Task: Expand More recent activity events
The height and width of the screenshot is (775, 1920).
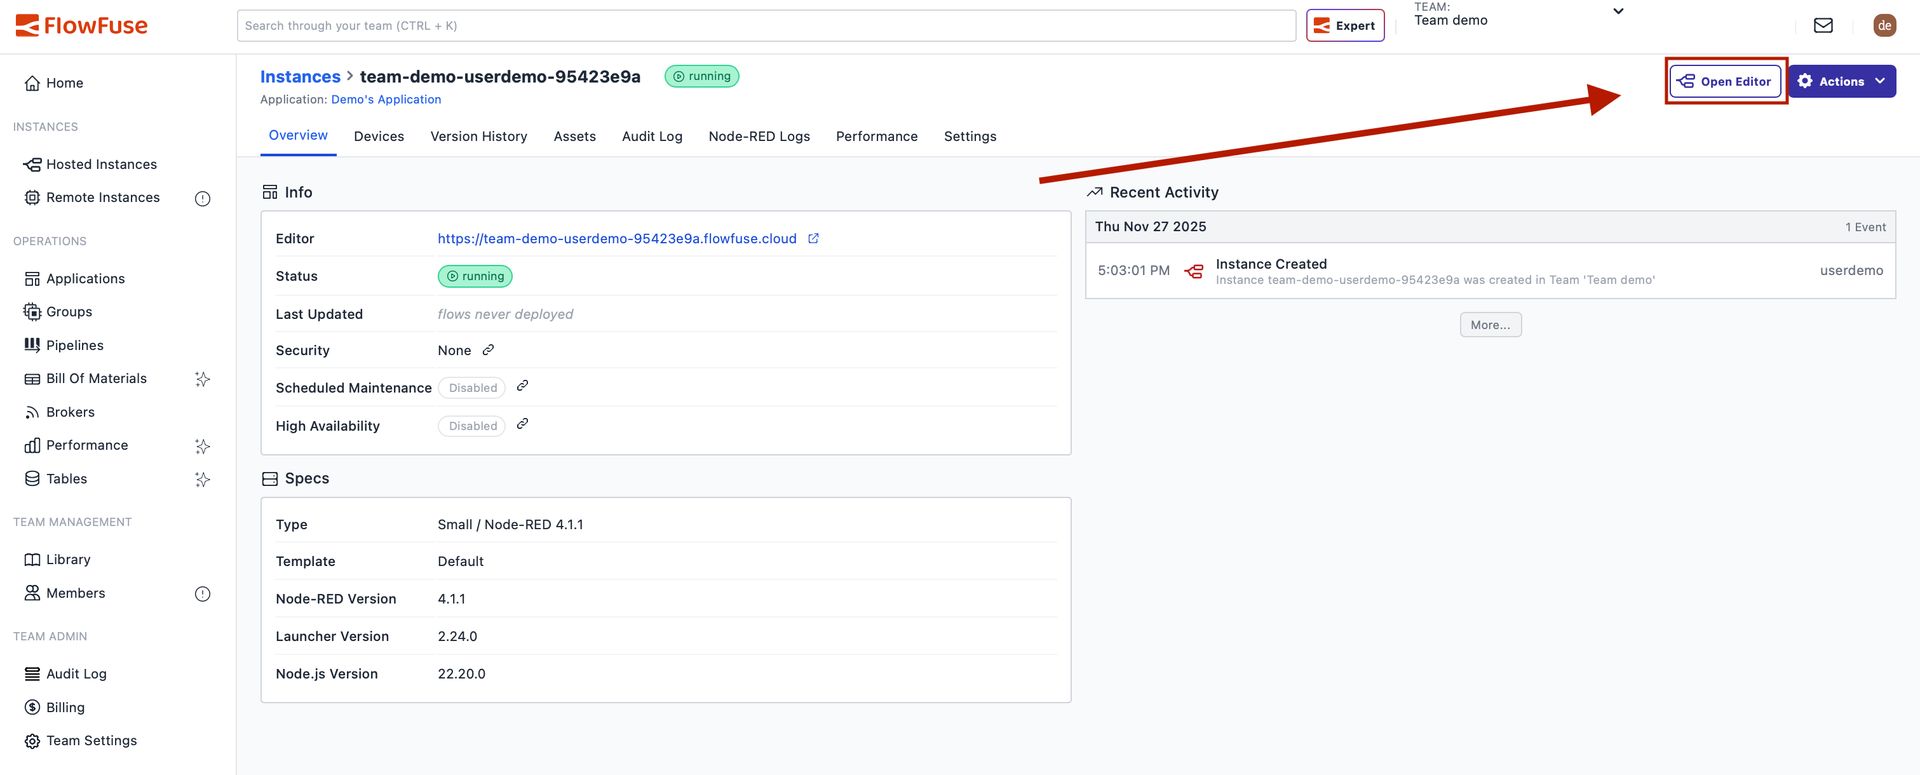Action: click(1490, 325)
